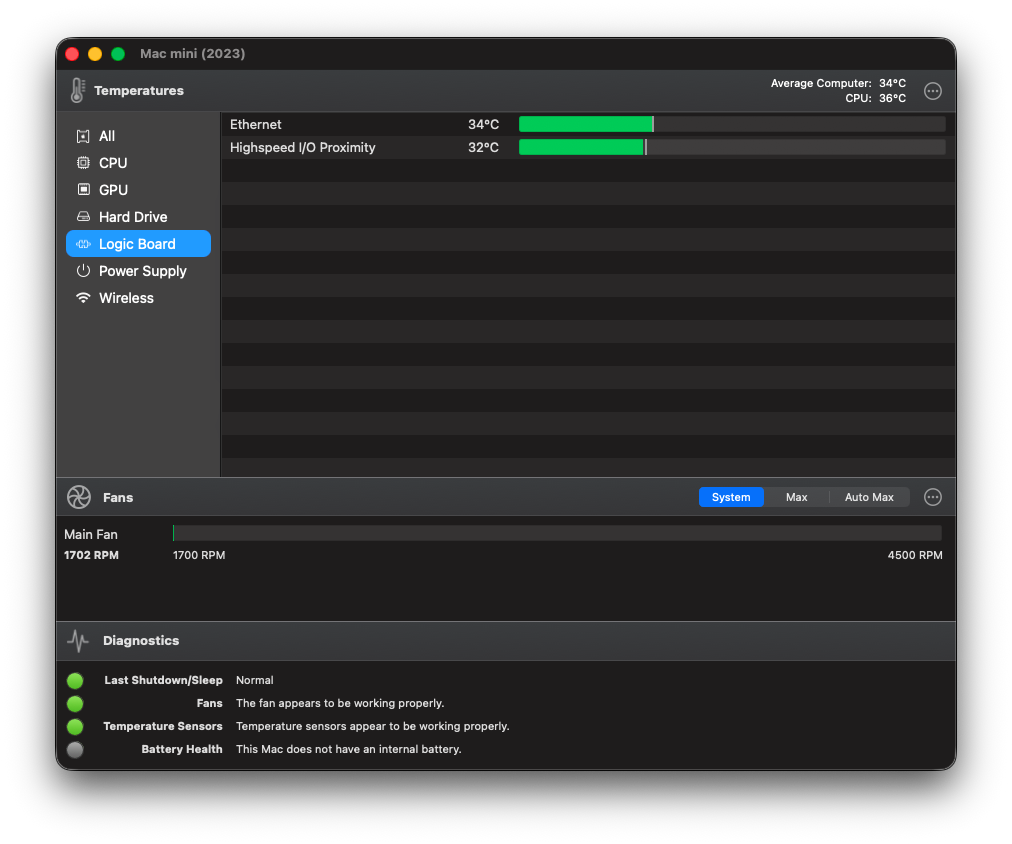Click the Wireless wifi icon

[83, 297]
